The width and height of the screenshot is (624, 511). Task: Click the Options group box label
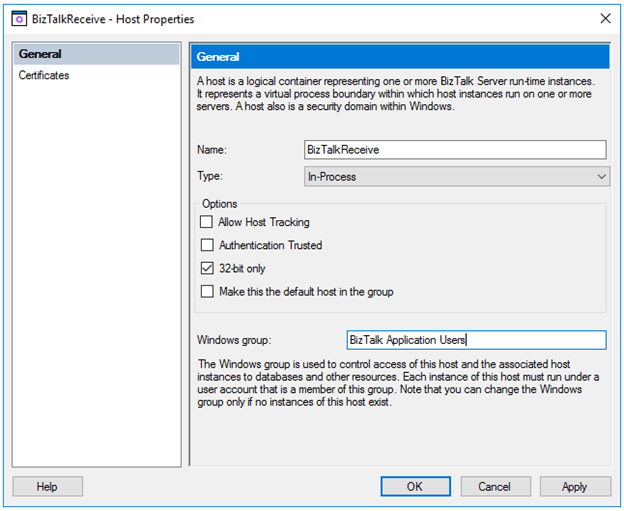click(x=220, y=204)
